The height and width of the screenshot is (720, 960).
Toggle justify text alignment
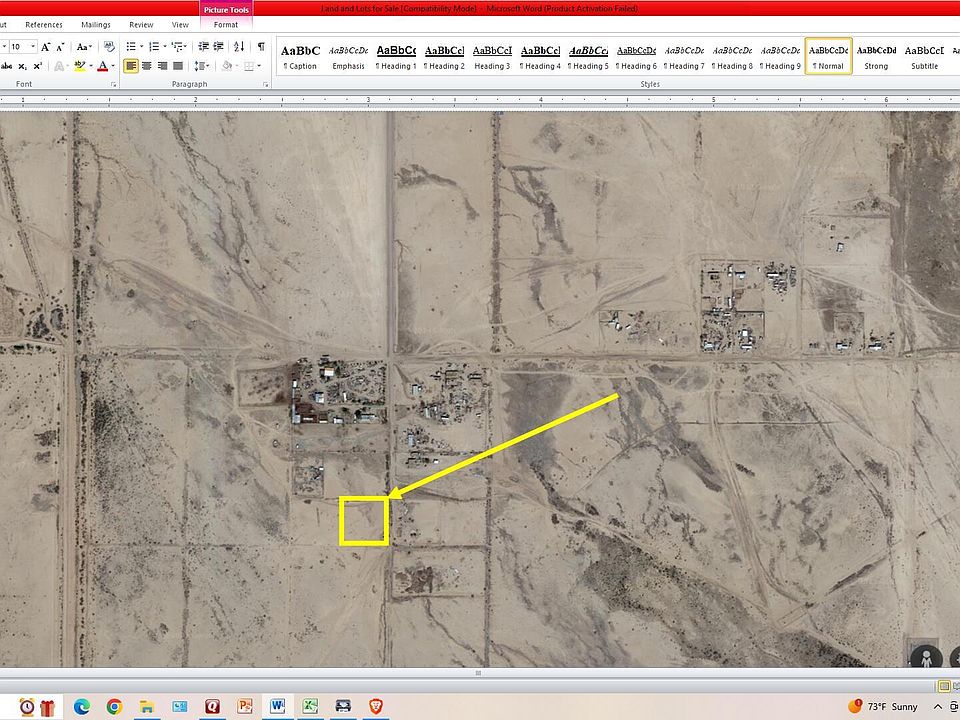tap(178, 66)
